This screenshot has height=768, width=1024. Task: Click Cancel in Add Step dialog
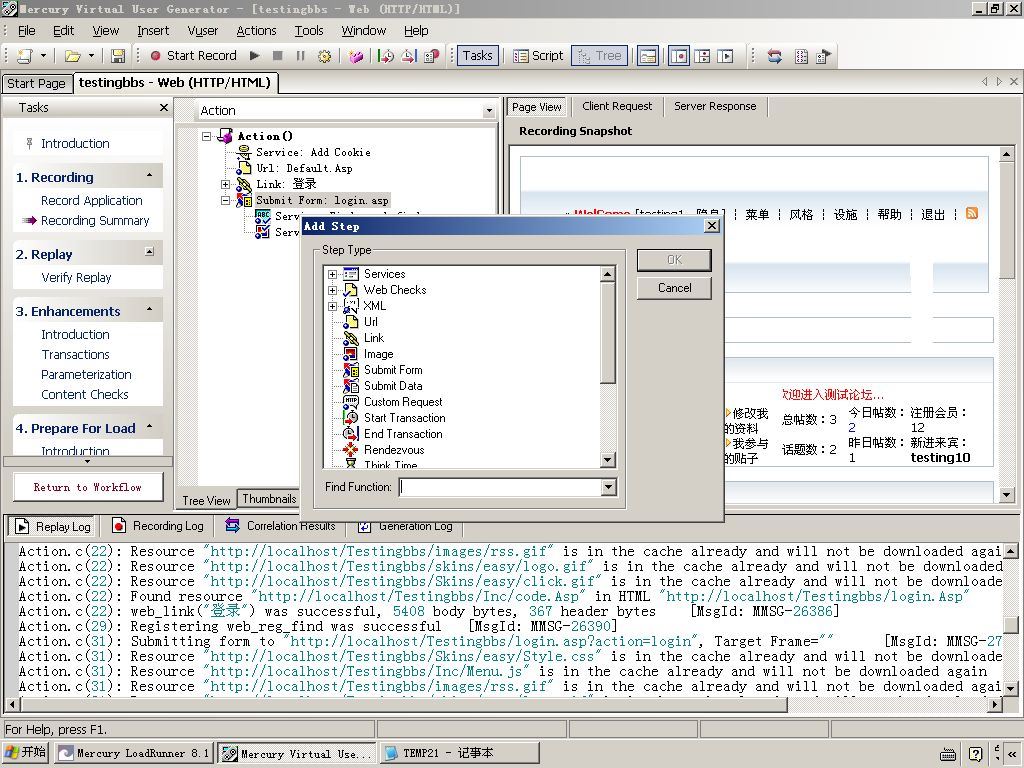point(674,288)
